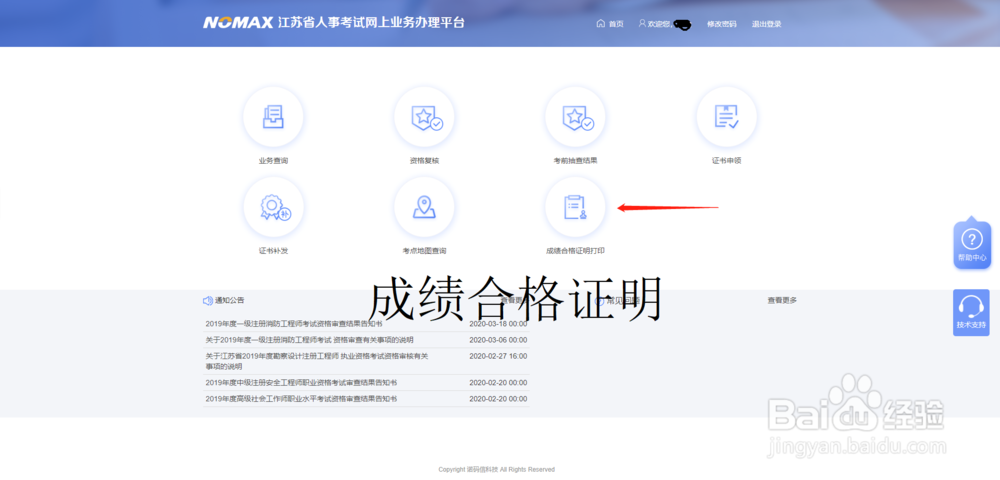Open notice 2019年度中级注册安全工程师职业资格考试审查结果告知书
The width and height of the screenshot is (1000, 480).
click(301, 382)
